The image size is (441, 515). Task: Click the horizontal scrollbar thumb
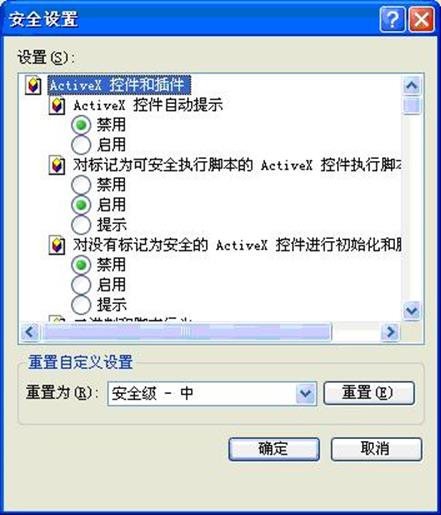tap(186, 332)
